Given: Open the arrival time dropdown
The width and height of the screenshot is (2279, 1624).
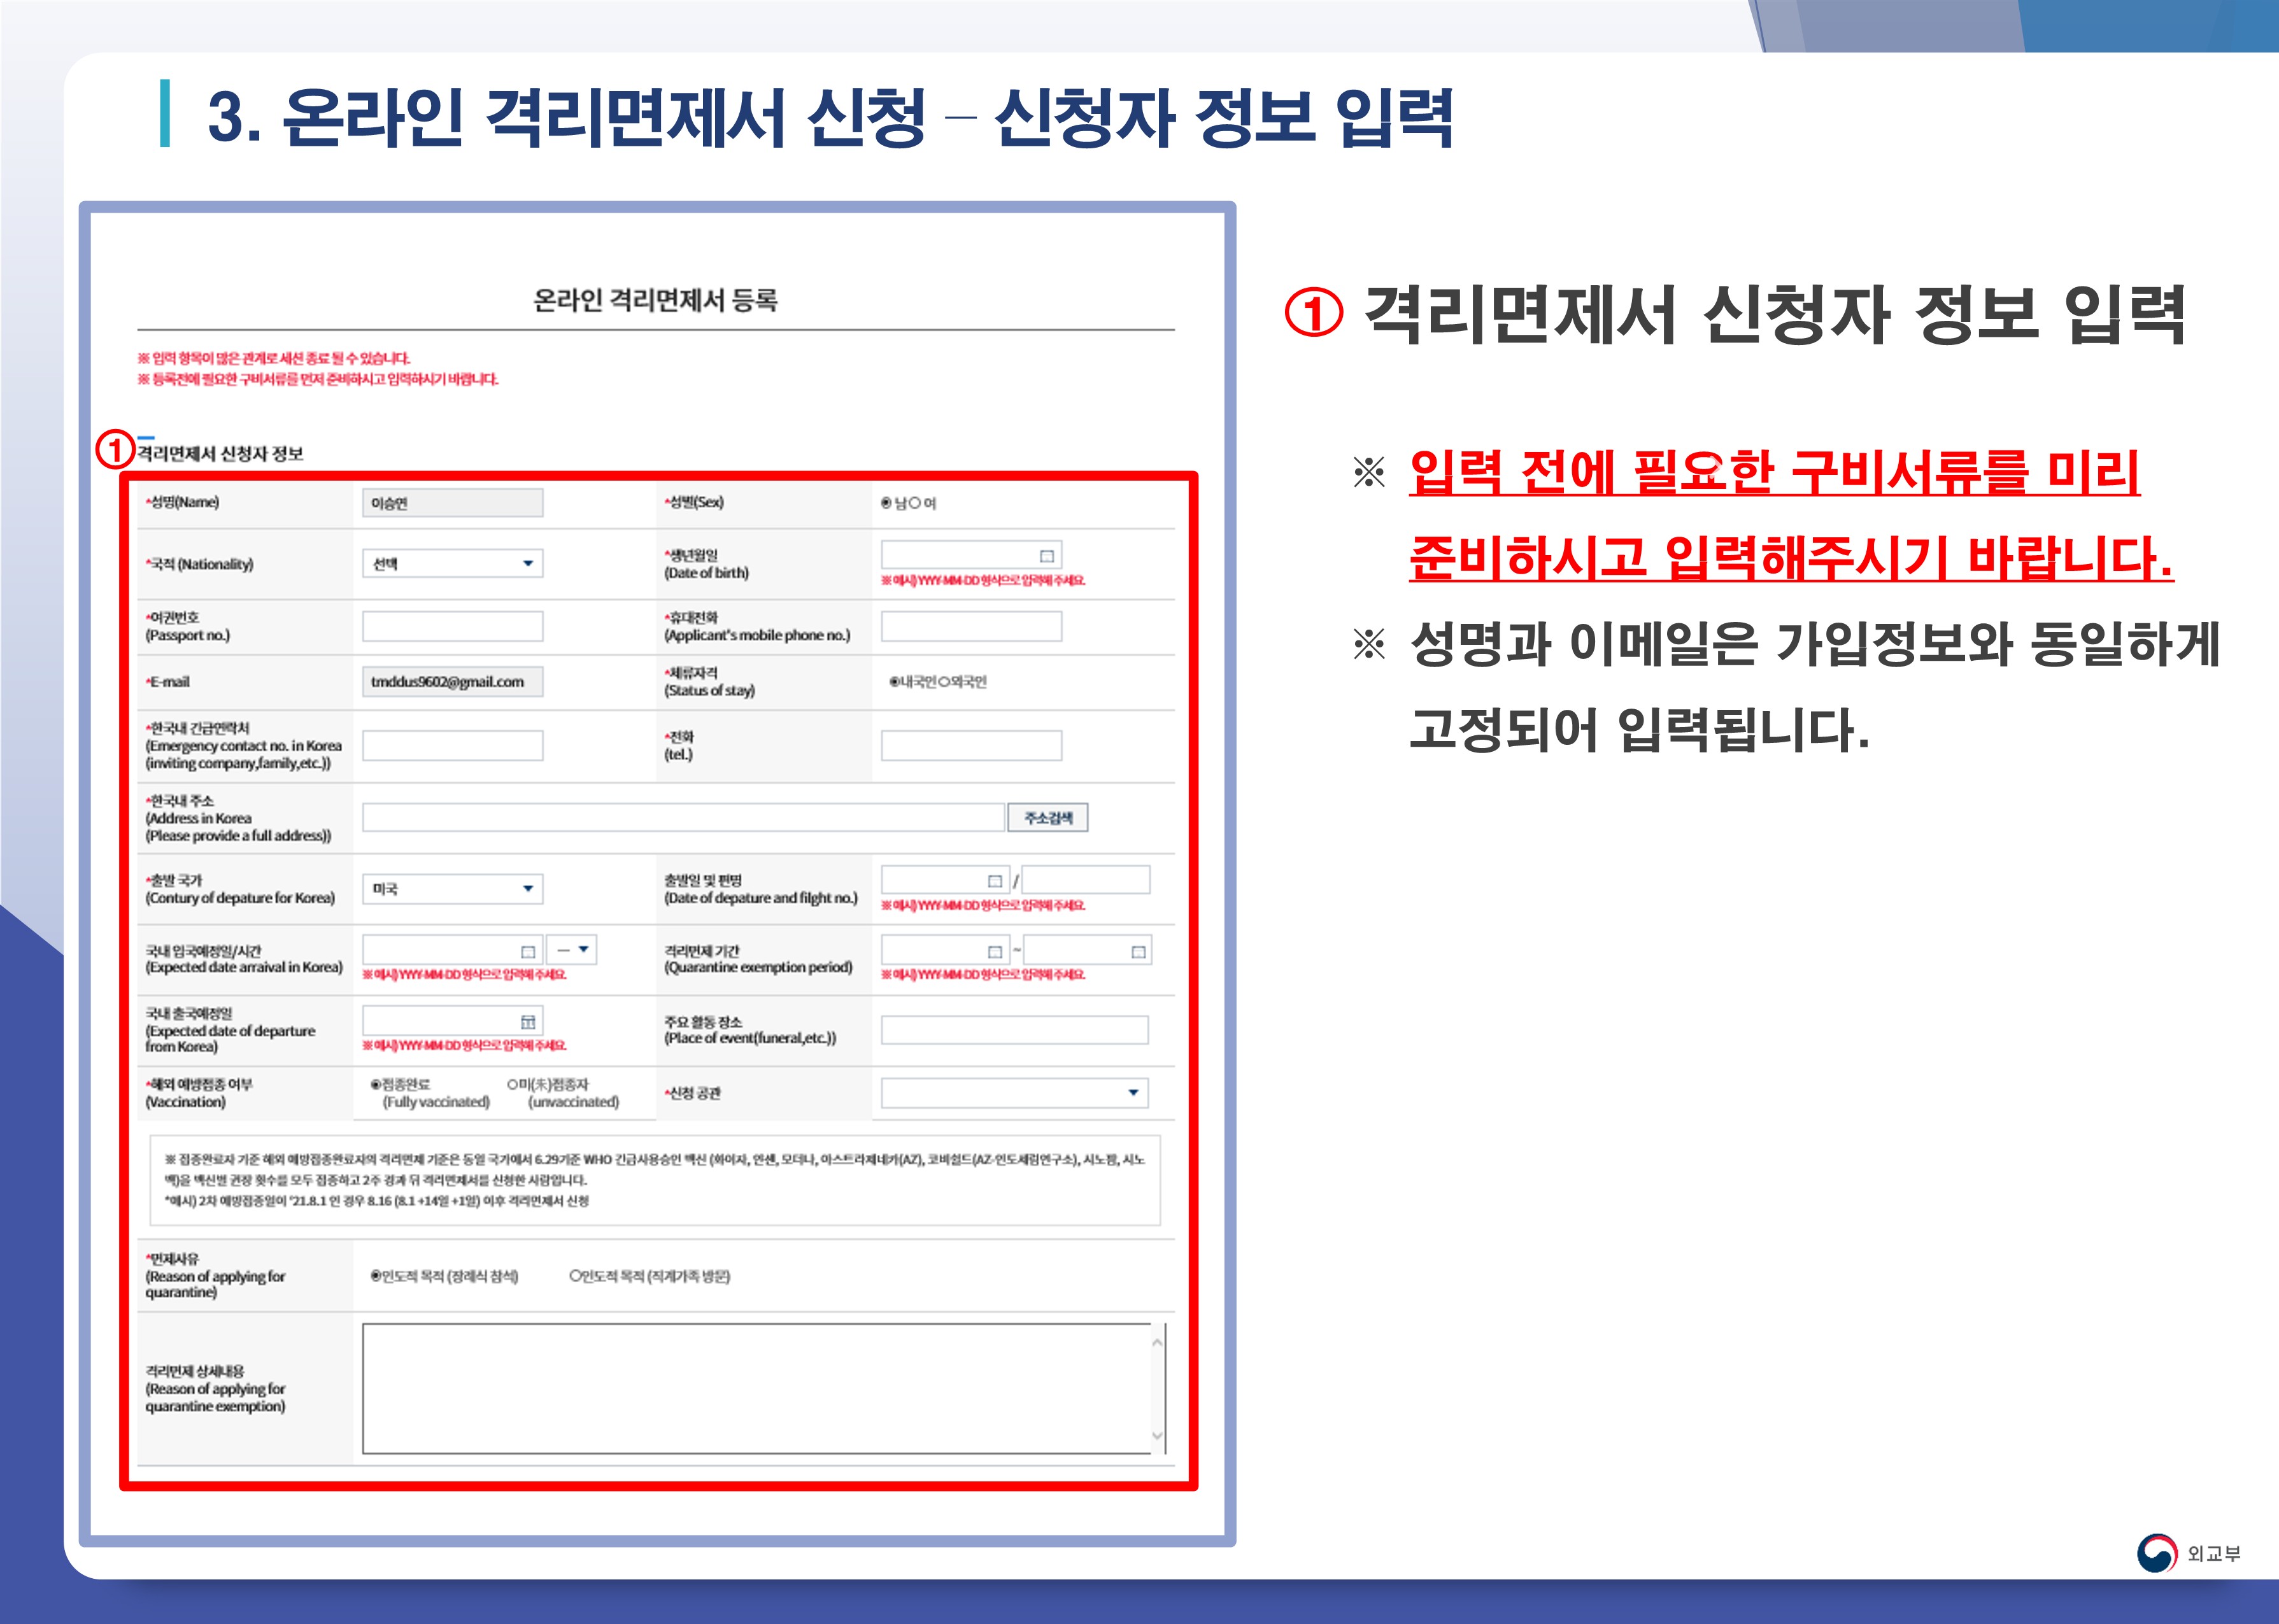Looking at the screenshot, I should click(x=572, y=950).
